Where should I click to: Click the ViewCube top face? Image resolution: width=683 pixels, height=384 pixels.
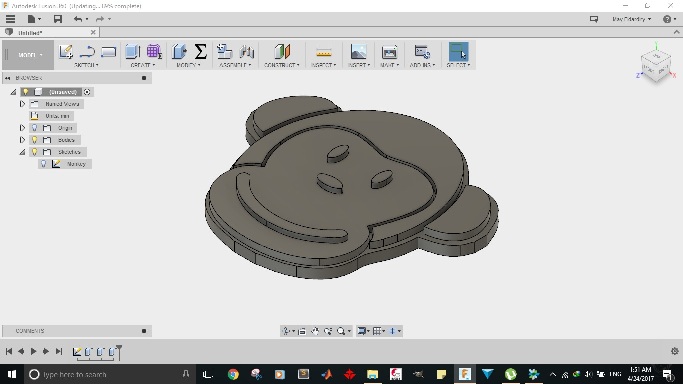point(656,57)
